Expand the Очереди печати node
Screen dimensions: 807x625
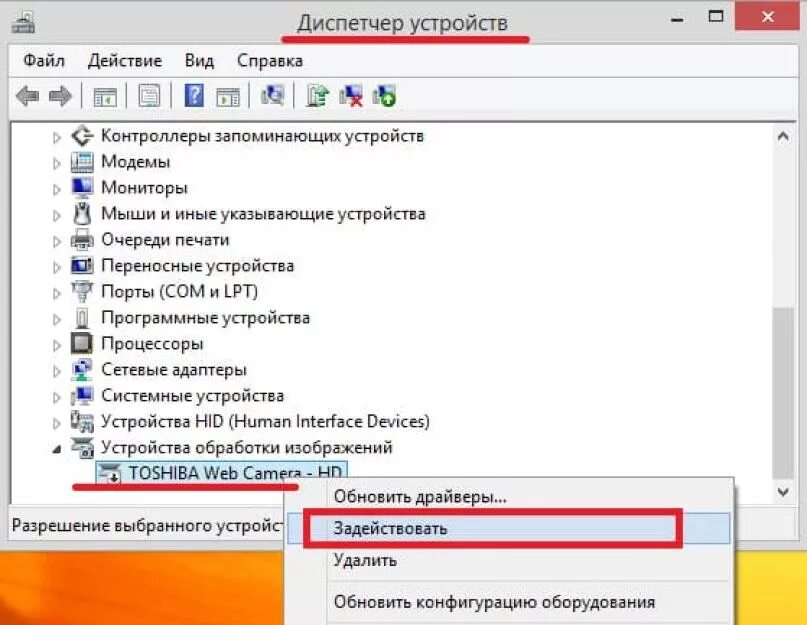(57, 241)
